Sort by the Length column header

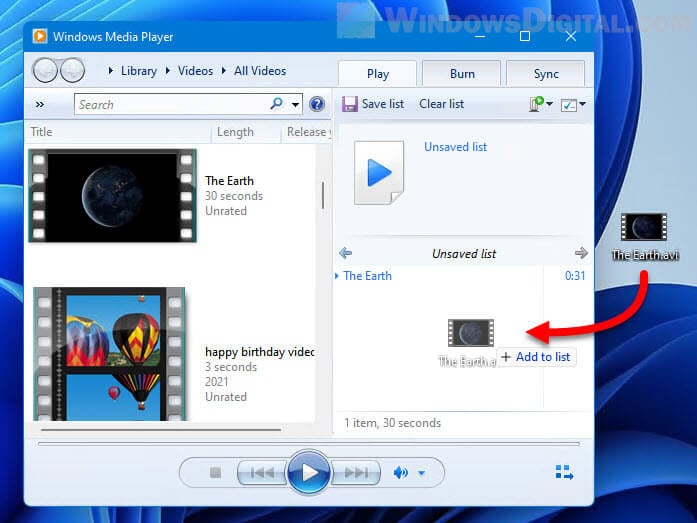tap(246, 132)
